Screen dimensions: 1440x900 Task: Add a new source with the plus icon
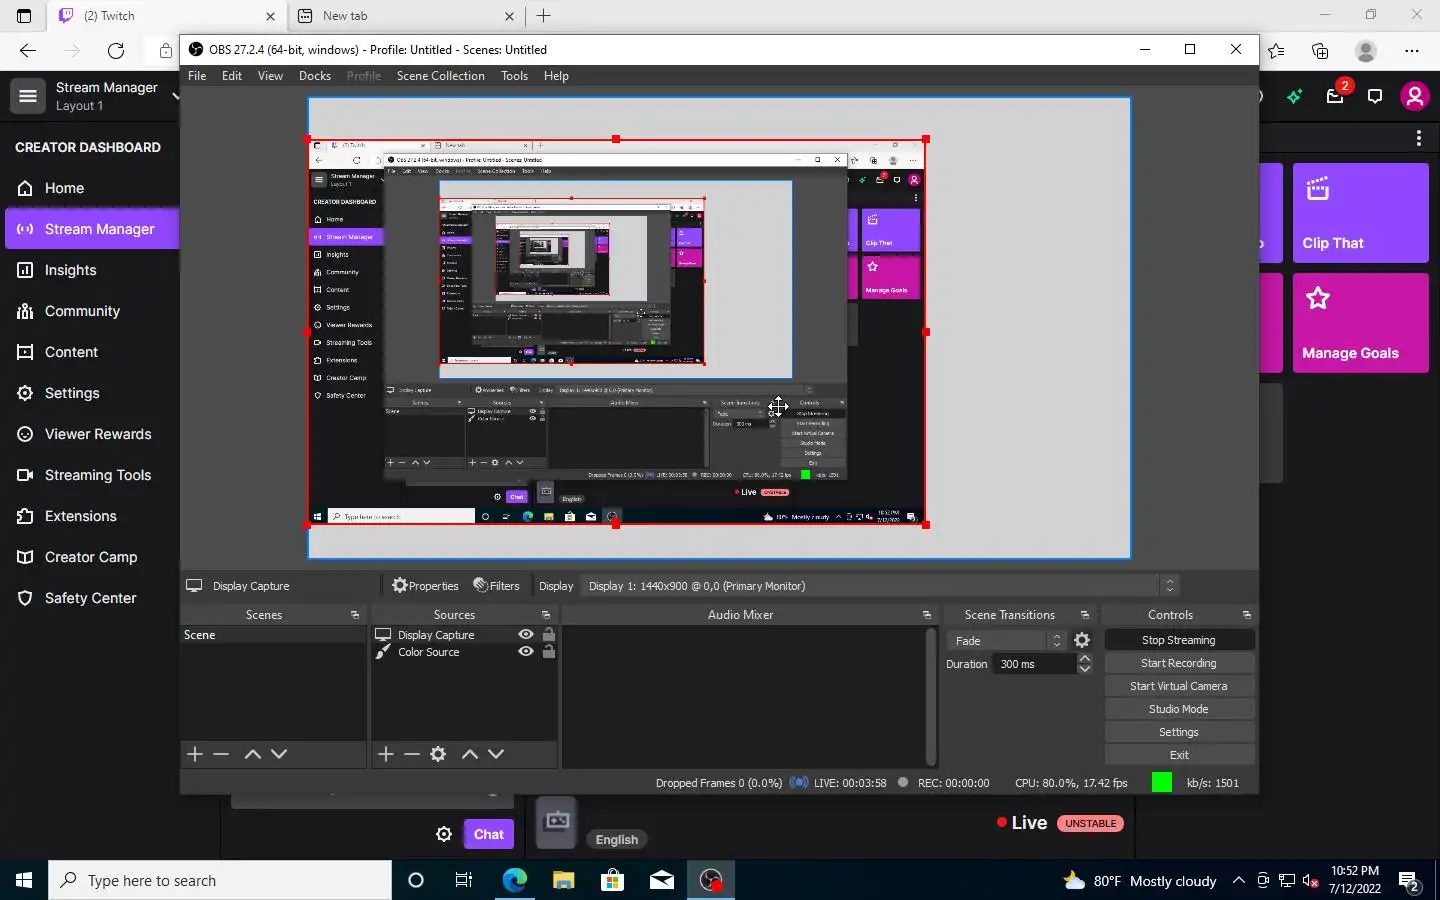coord(386,754)
